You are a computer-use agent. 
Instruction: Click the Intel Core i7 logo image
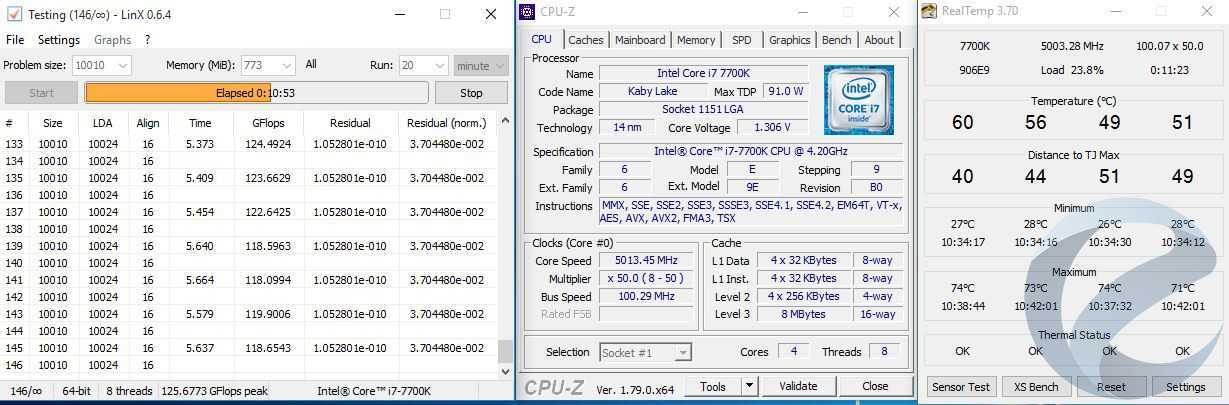point(858,100)
